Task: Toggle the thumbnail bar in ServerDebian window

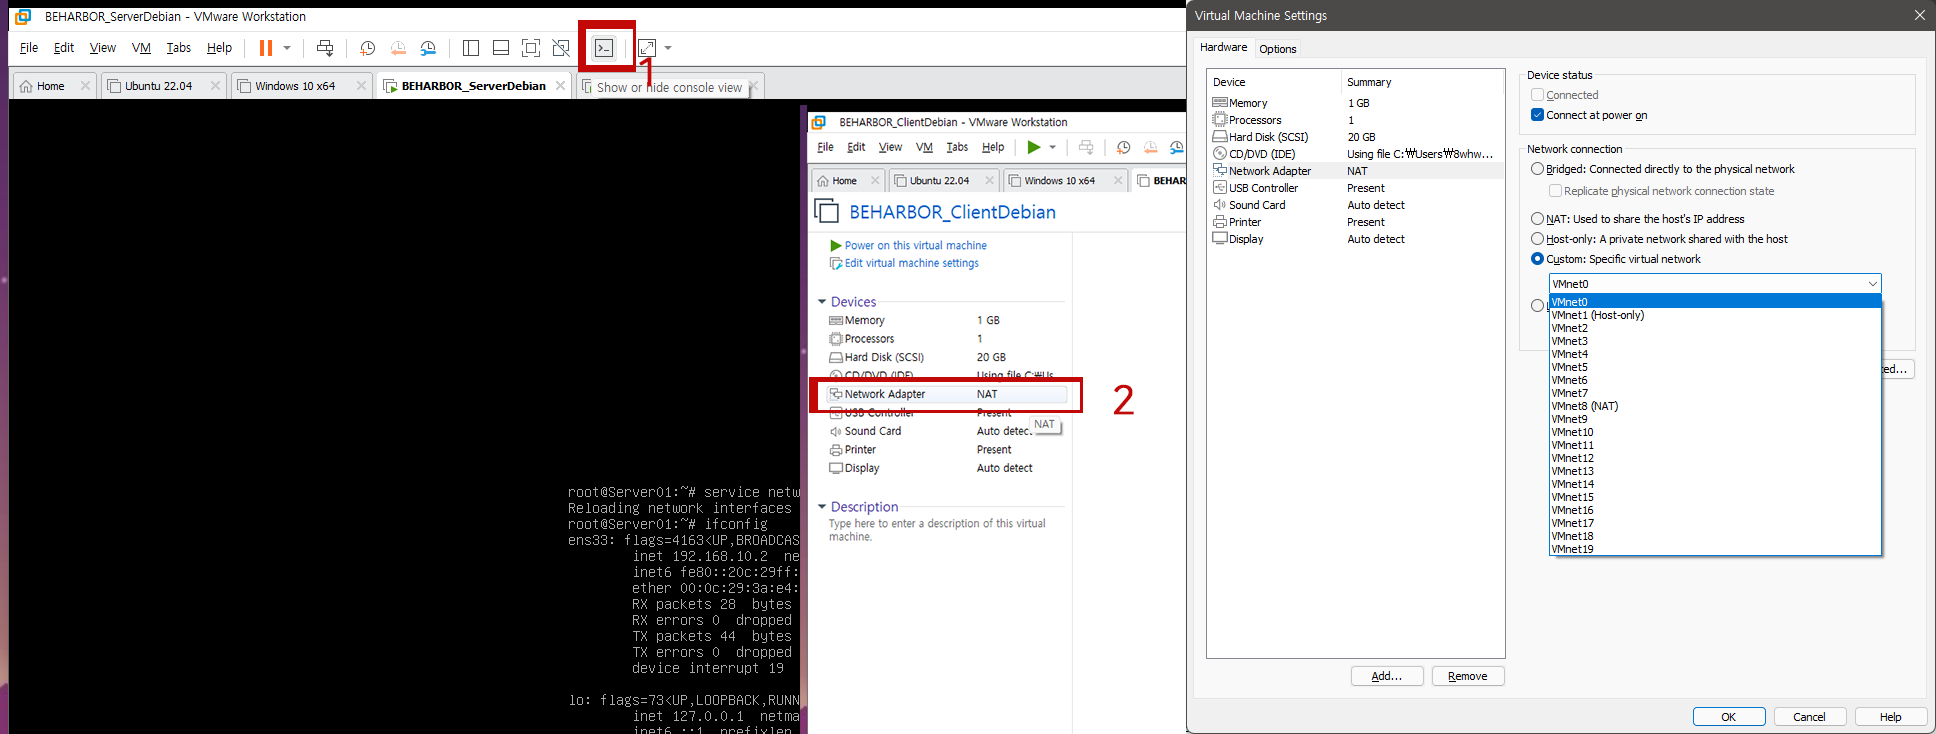Action: (501, 48)
